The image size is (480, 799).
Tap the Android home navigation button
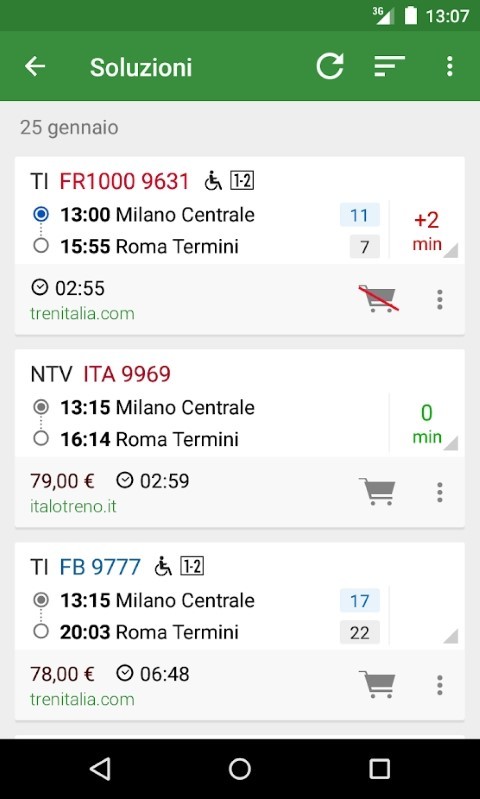pyautogui.click(x=239, y=769)
